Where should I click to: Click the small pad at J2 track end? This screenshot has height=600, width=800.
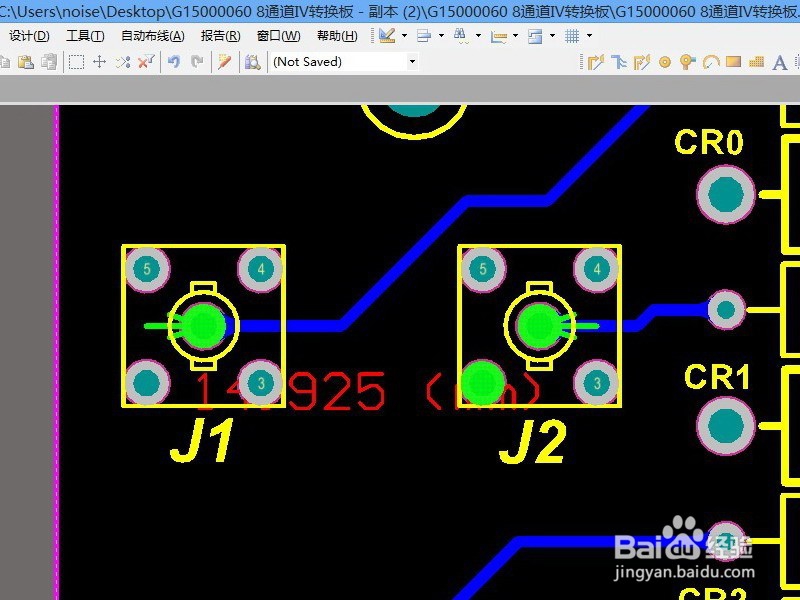tap(726, 310)
